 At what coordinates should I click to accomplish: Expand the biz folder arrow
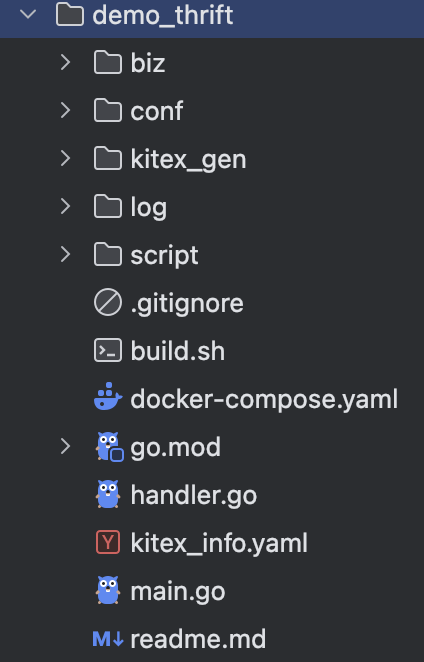(x=65, y=62)
